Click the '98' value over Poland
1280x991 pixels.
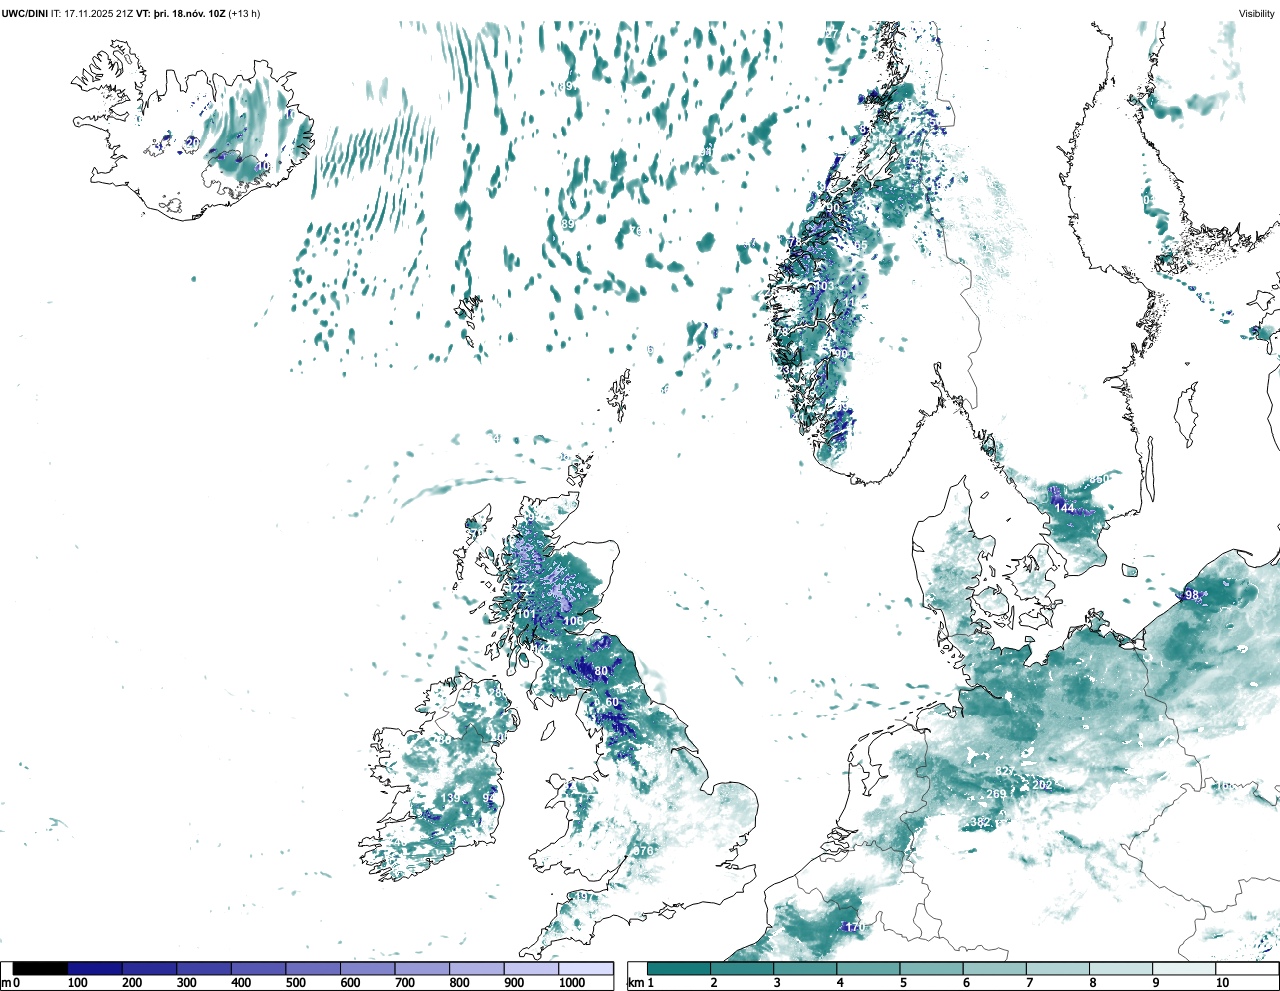(1191, 595)
